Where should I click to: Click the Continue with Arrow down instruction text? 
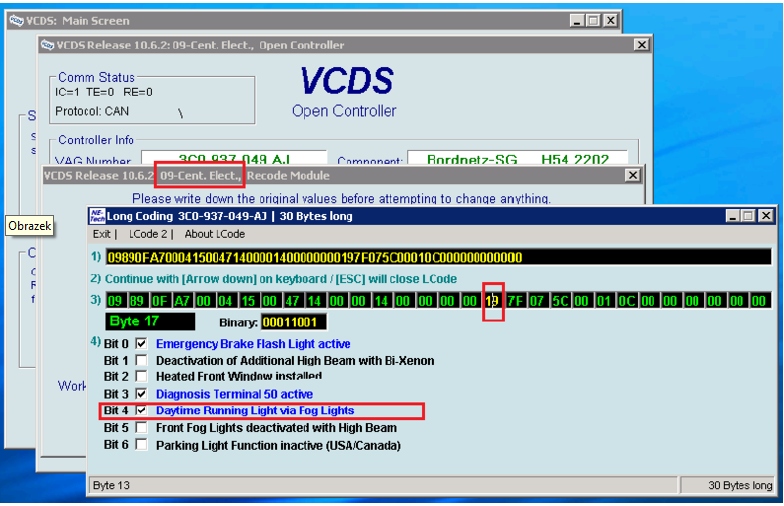[x=280, y=279]
